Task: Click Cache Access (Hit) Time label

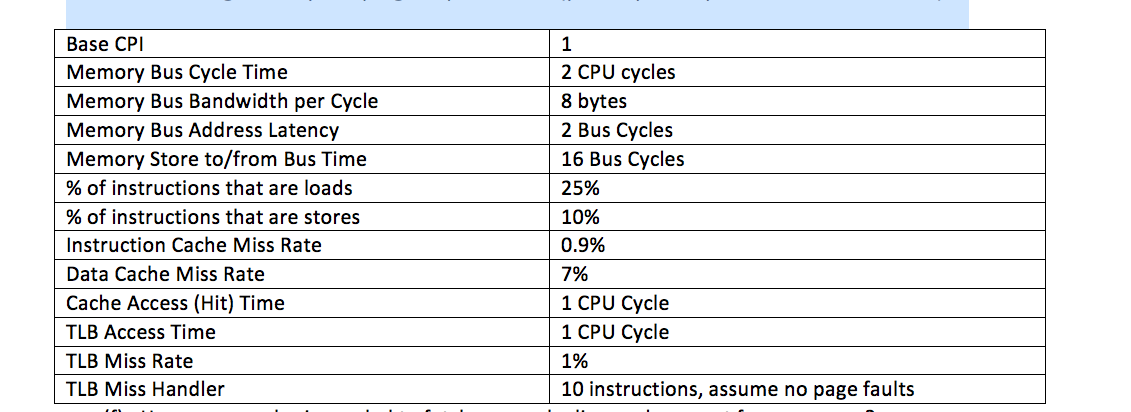Action: click(x=175, y=303)
